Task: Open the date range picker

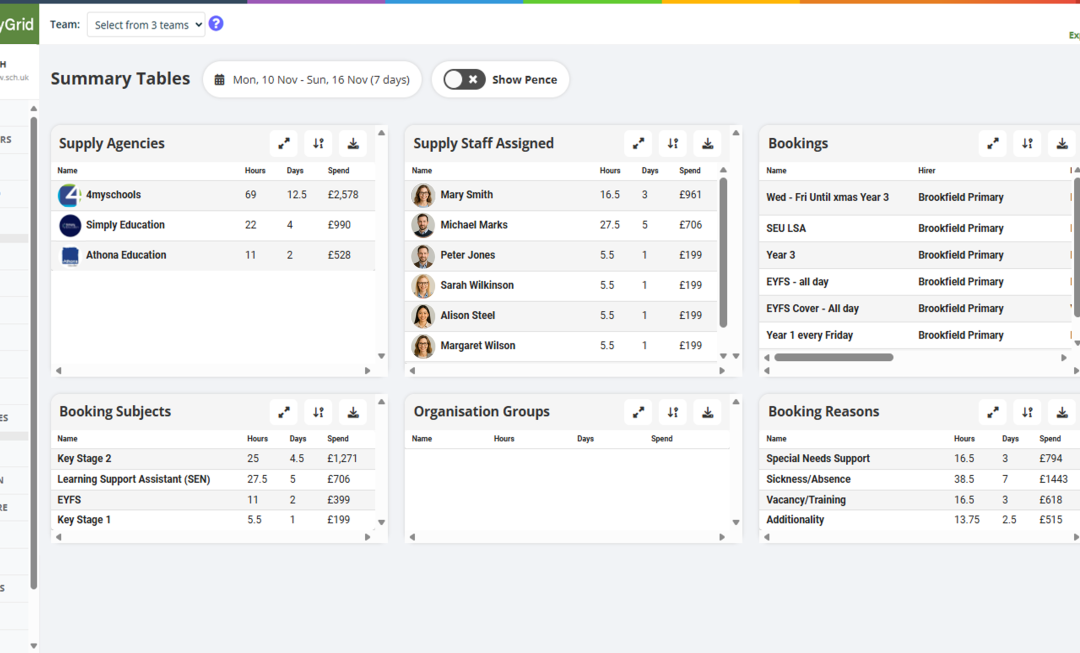Action: [312, 80]
